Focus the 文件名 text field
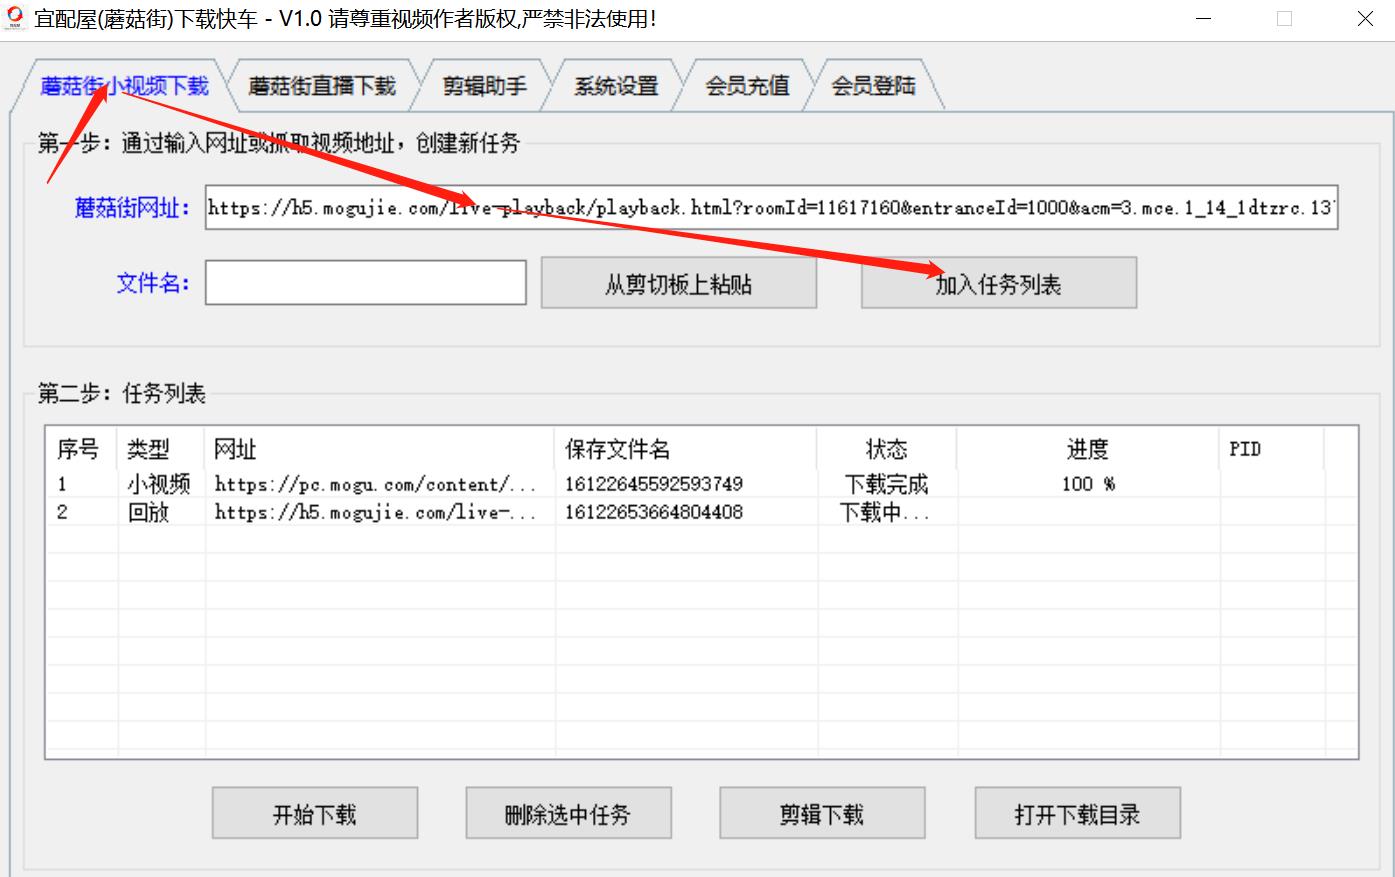This screenshot has width=1395, height=877. (366, 283)
